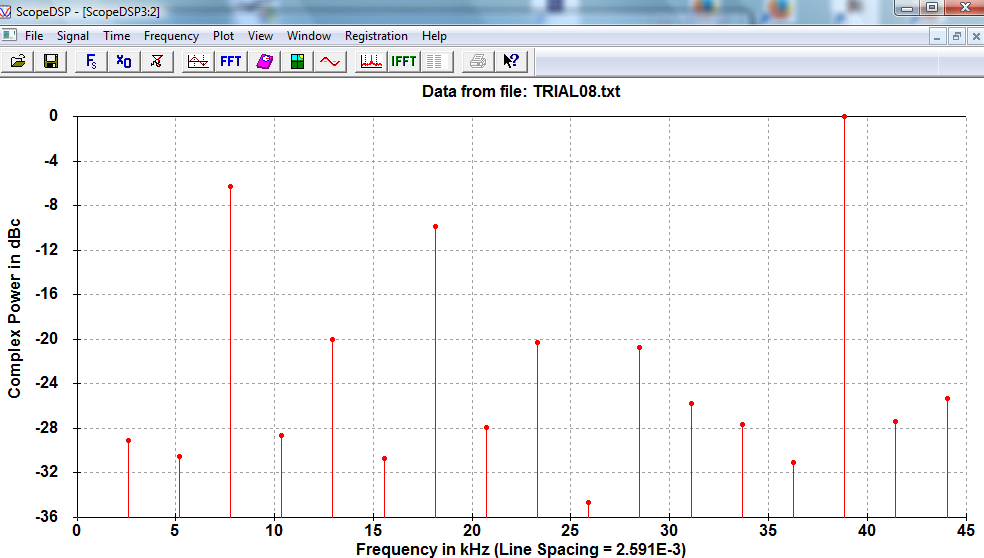984x558 pixels.
Task: Expand the Frequency menu
Action: 171,36
